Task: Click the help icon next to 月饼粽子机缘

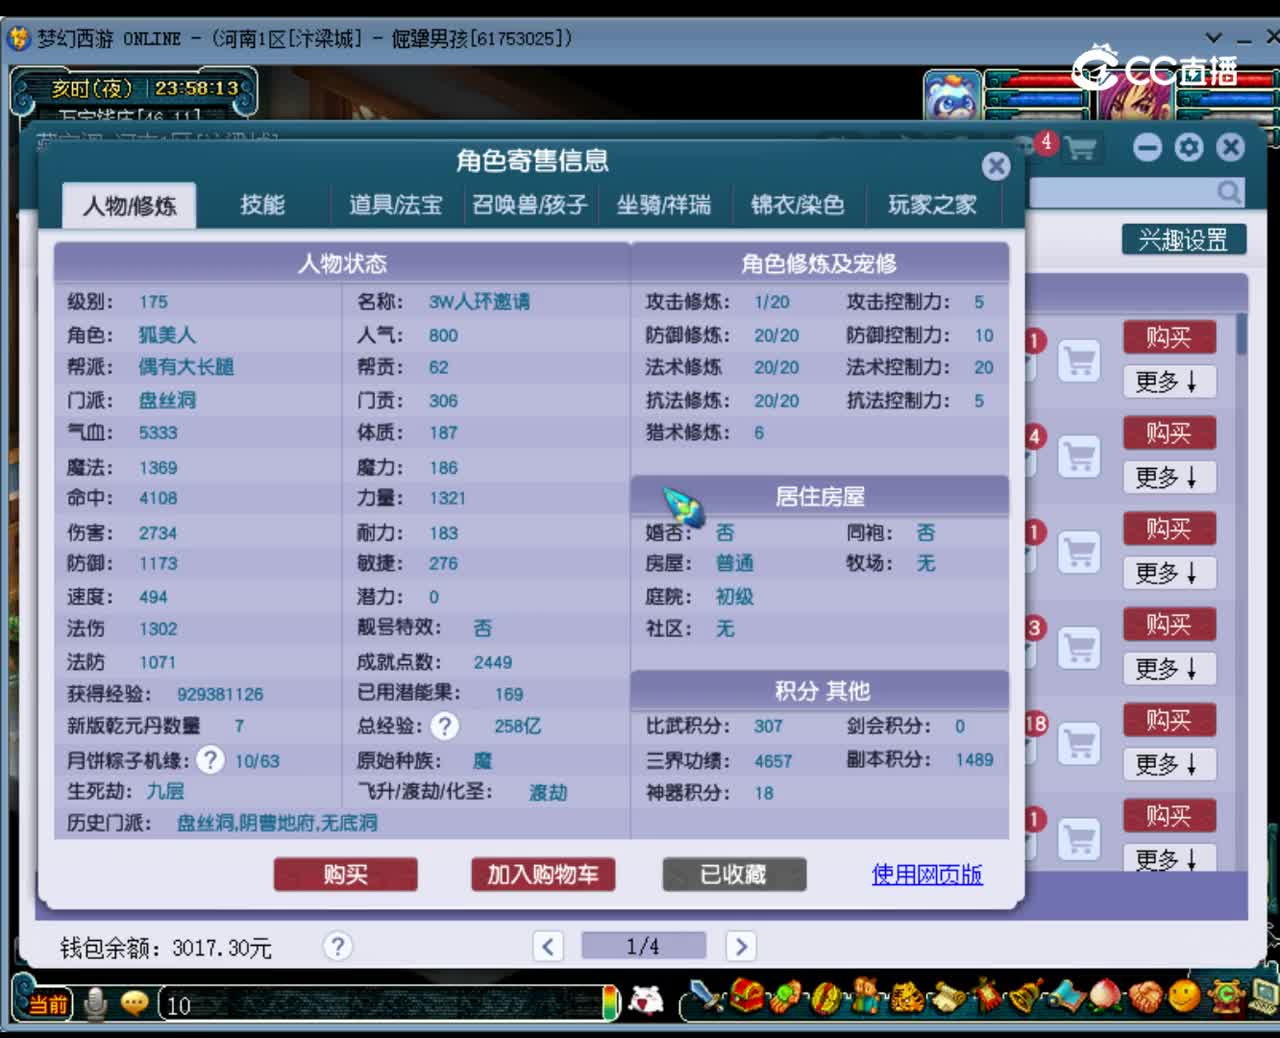Action: tap(210, 760)
